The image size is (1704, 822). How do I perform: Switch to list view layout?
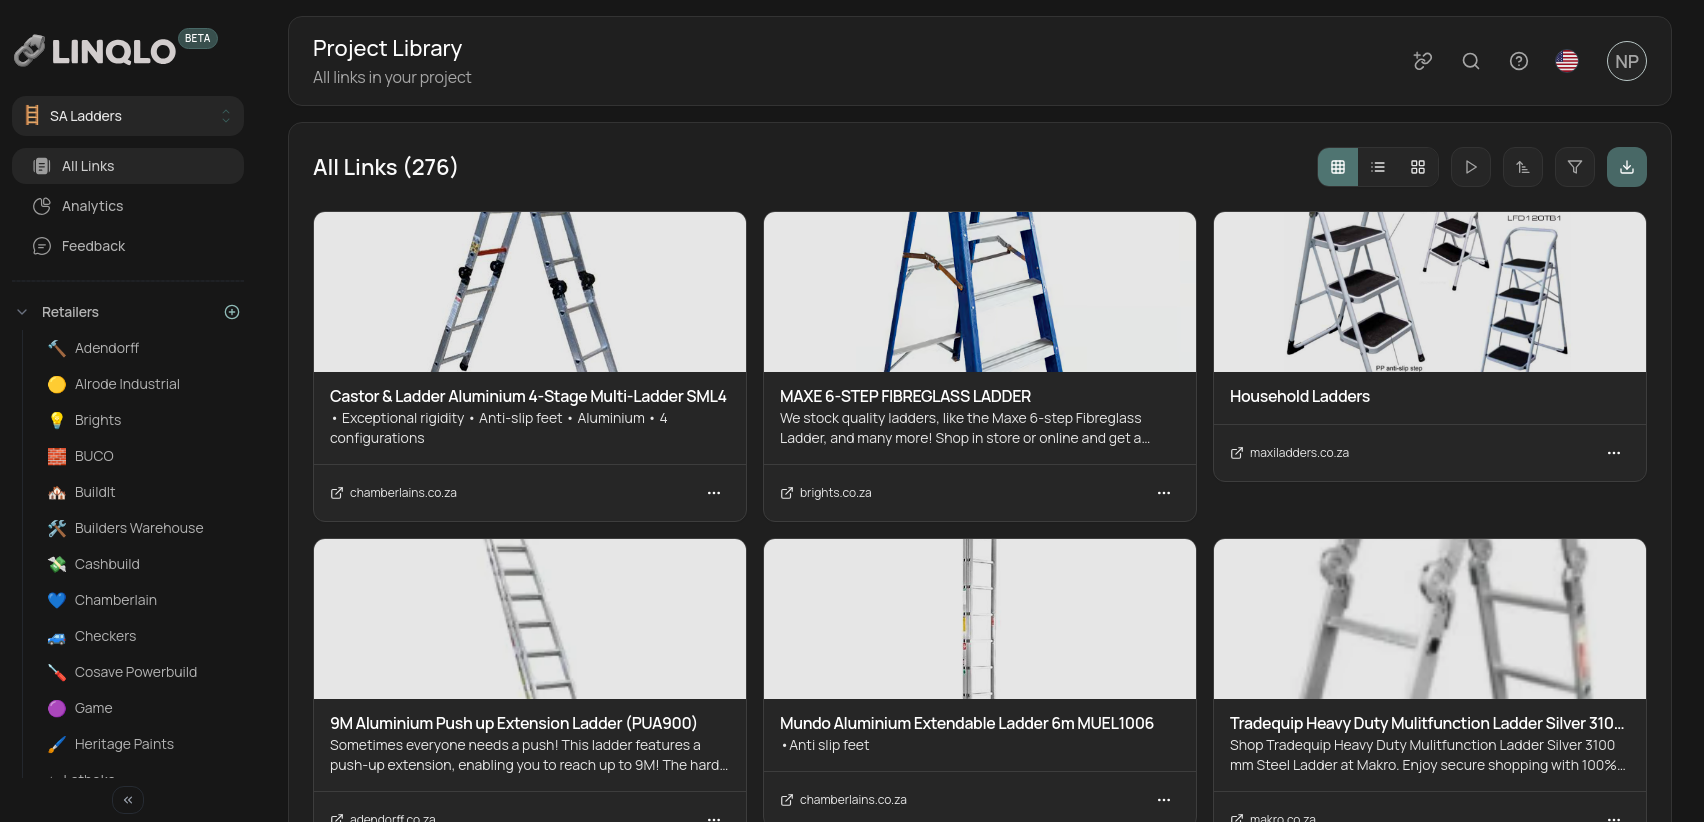[x=1377, y=167]
